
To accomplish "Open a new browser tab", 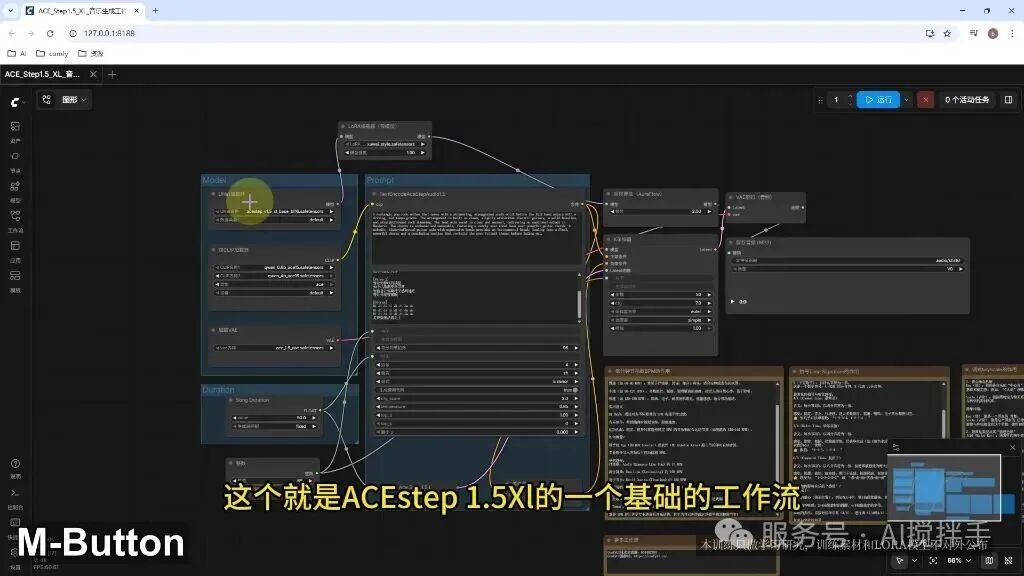I will click(x=155, y=10).
